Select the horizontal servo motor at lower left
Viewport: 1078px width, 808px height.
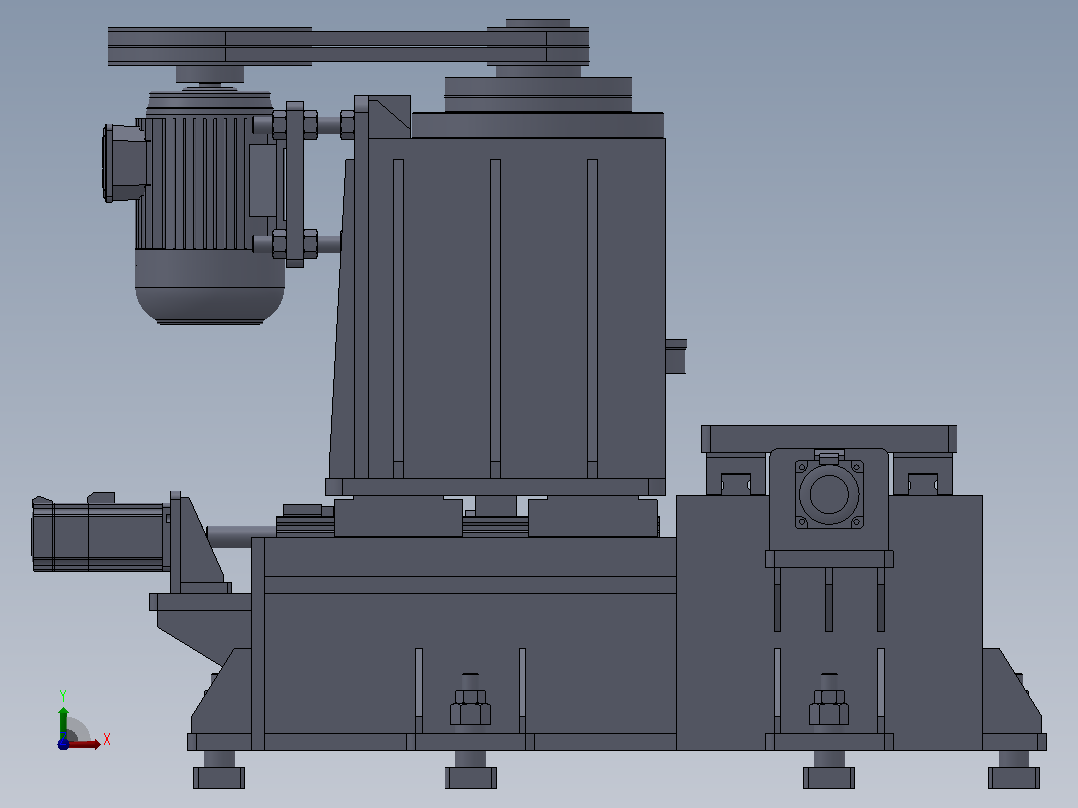click(x=100, y=533)
